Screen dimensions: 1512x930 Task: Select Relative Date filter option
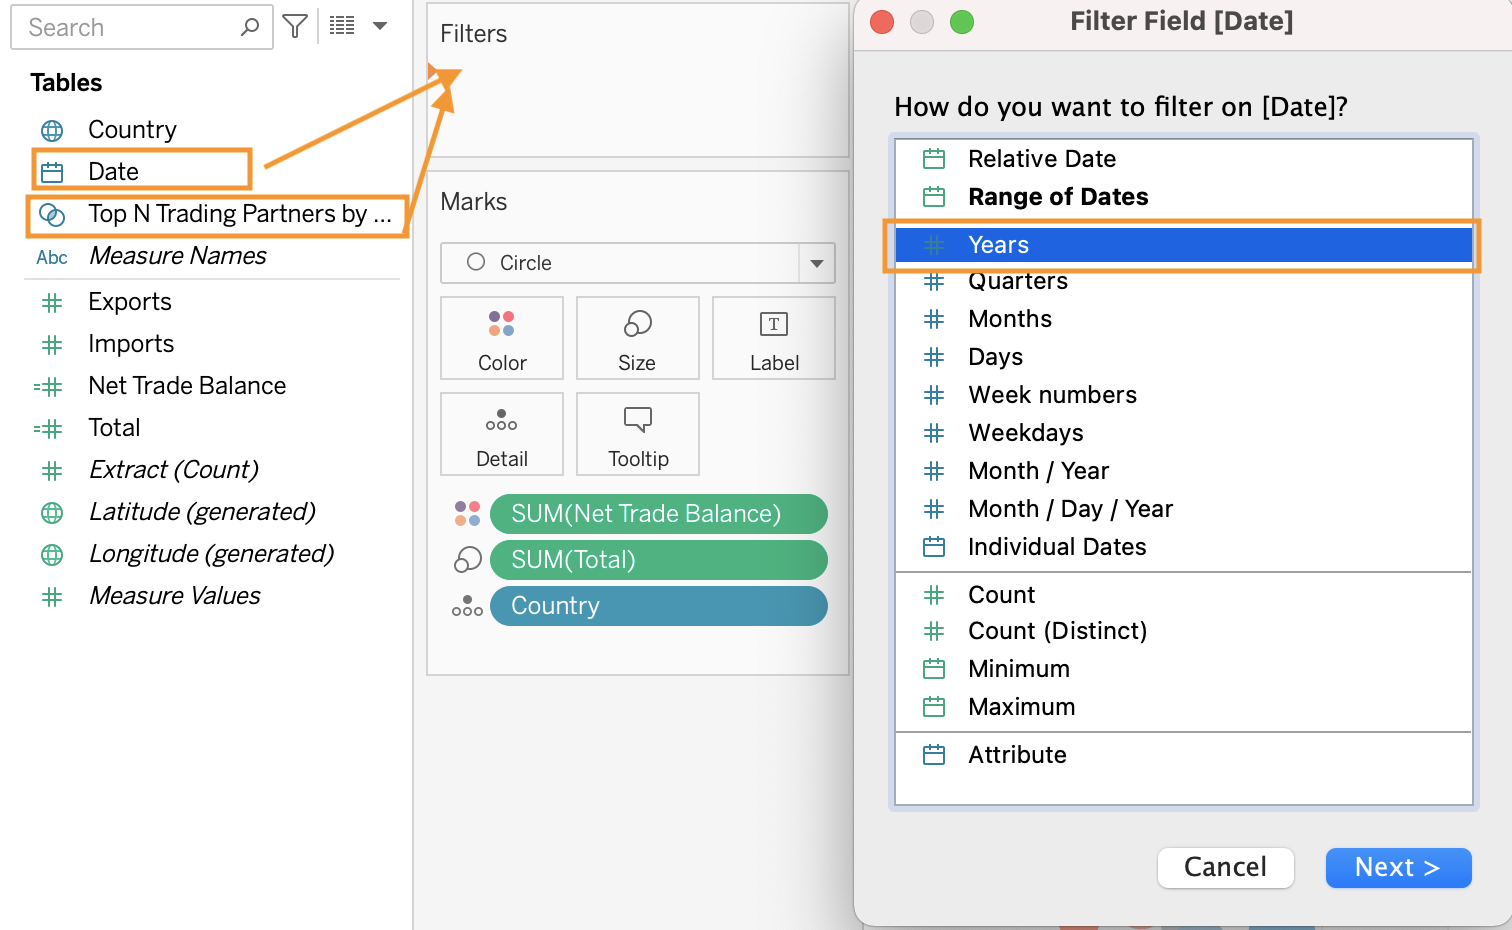1041,159
